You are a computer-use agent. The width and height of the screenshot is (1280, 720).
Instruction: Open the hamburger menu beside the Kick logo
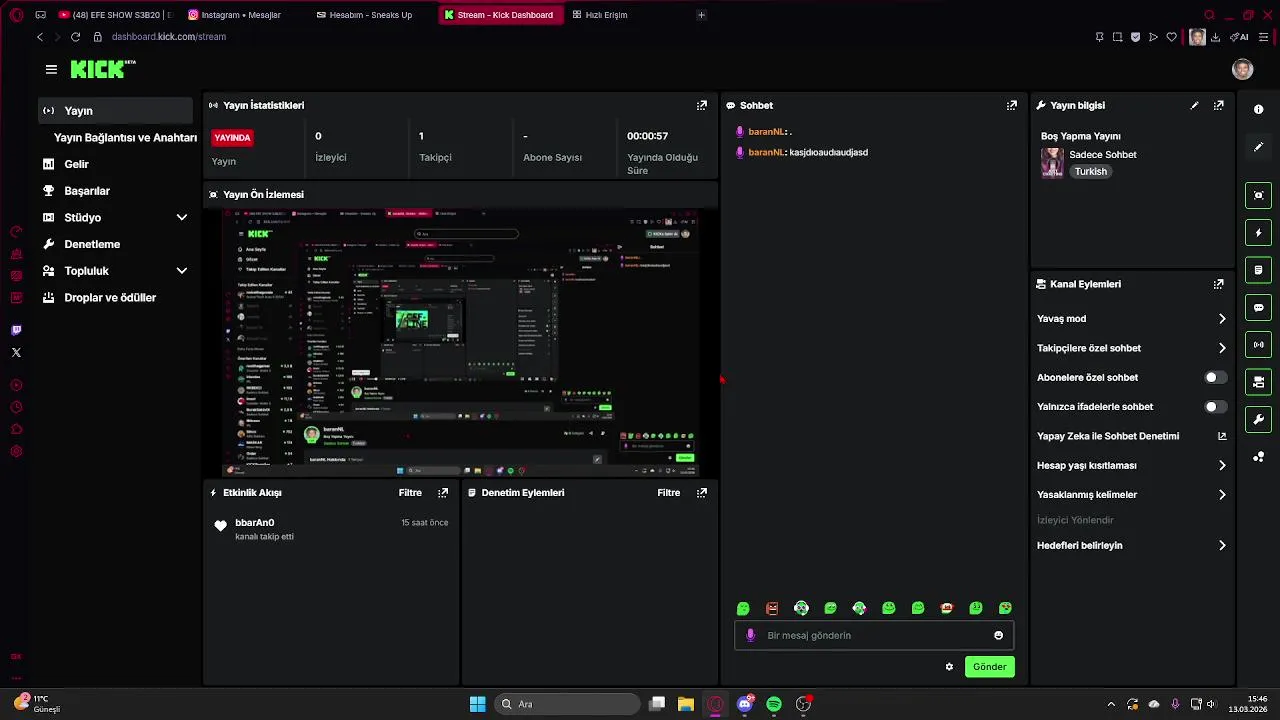(x=51, y=69)
